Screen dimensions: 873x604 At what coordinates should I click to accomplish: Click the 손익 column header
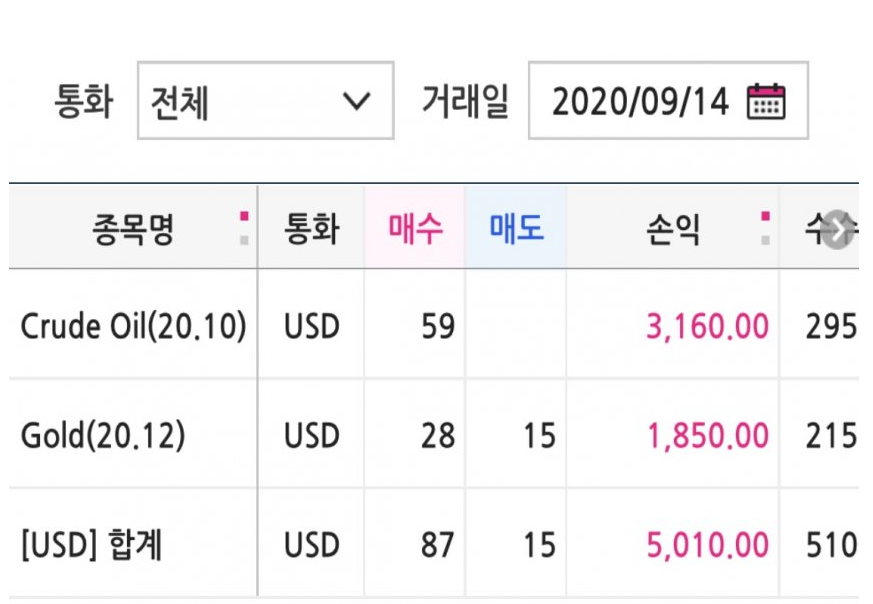point(673,228)
